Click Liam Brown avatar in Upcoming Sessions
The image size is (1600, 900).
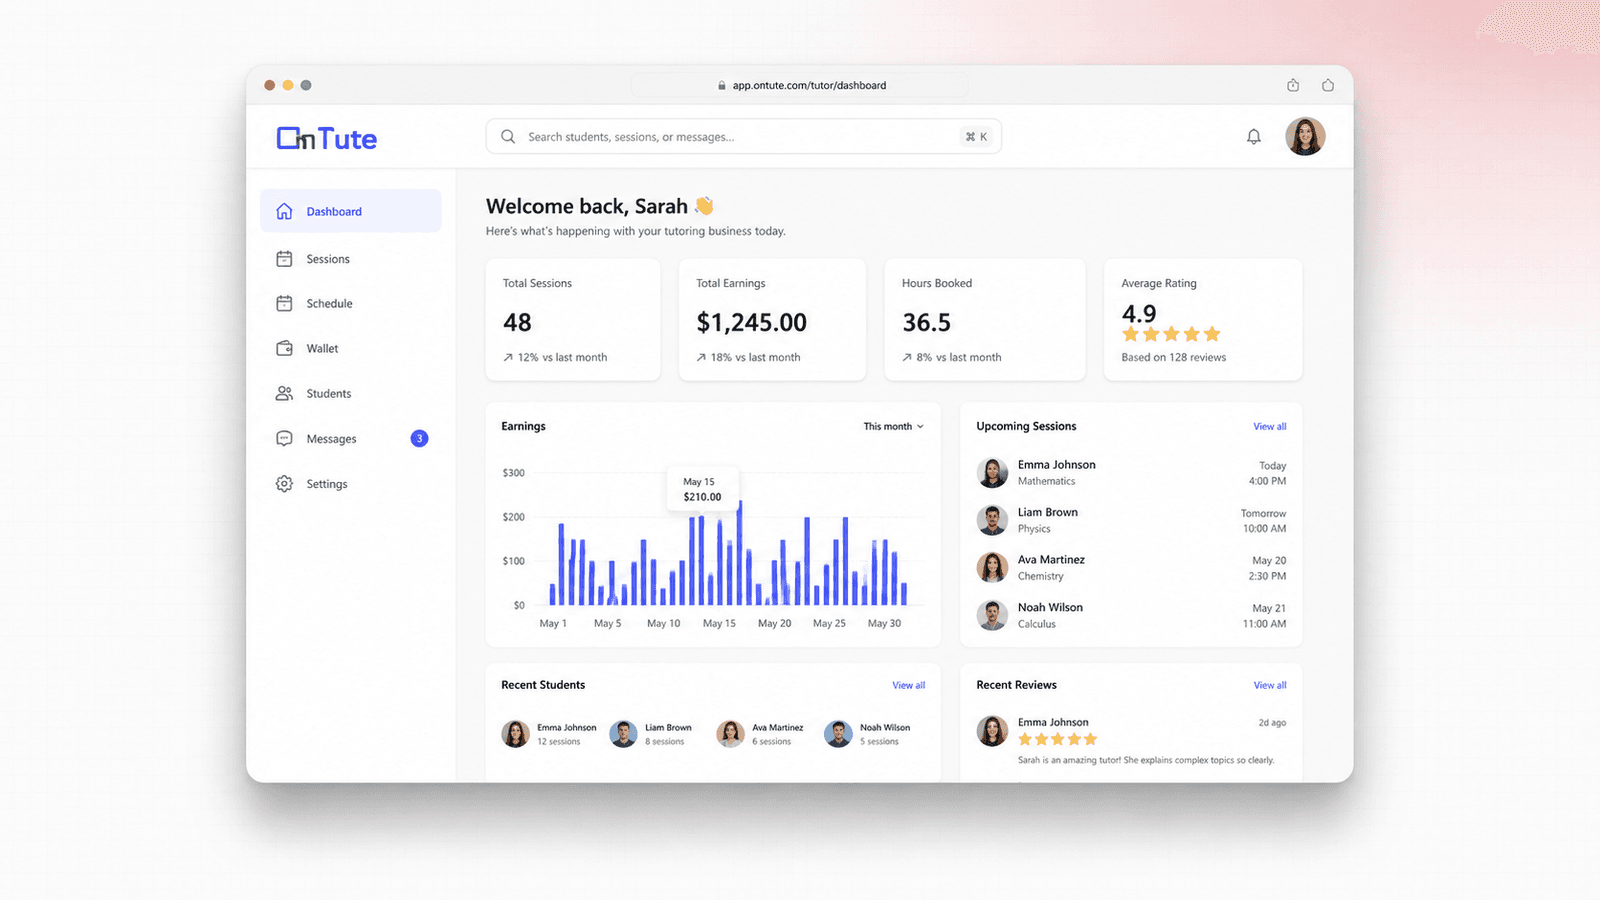[992, 520]
